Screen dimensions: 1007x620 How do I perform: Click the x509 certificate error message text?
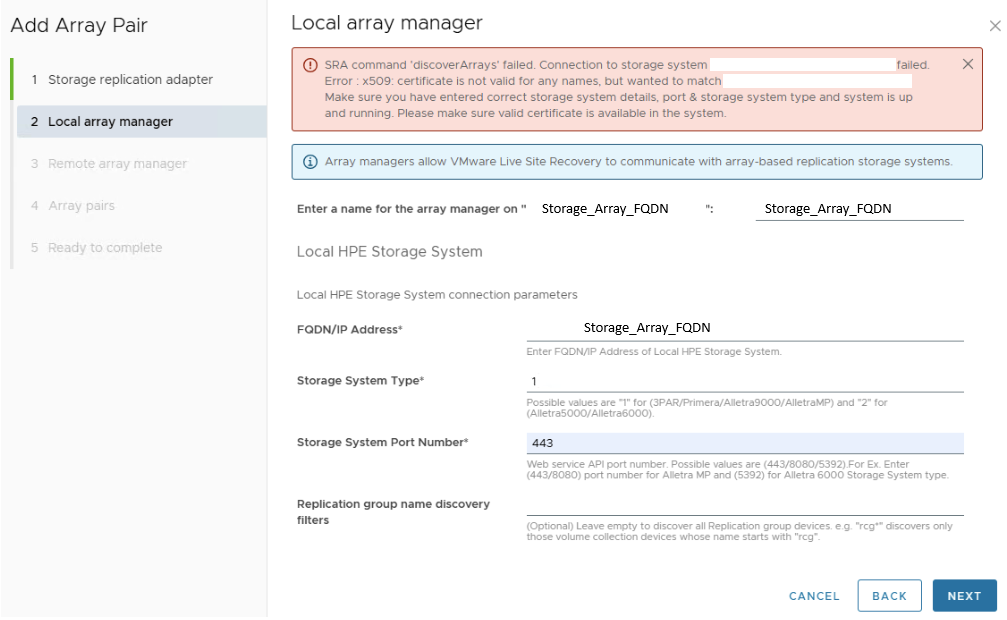(520, 81)
